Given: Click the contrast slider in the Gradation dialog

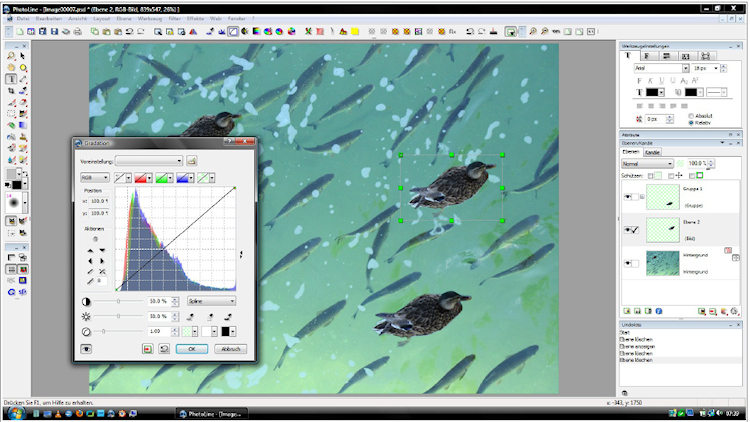Looking at the screenshot, I should point(119,300).
